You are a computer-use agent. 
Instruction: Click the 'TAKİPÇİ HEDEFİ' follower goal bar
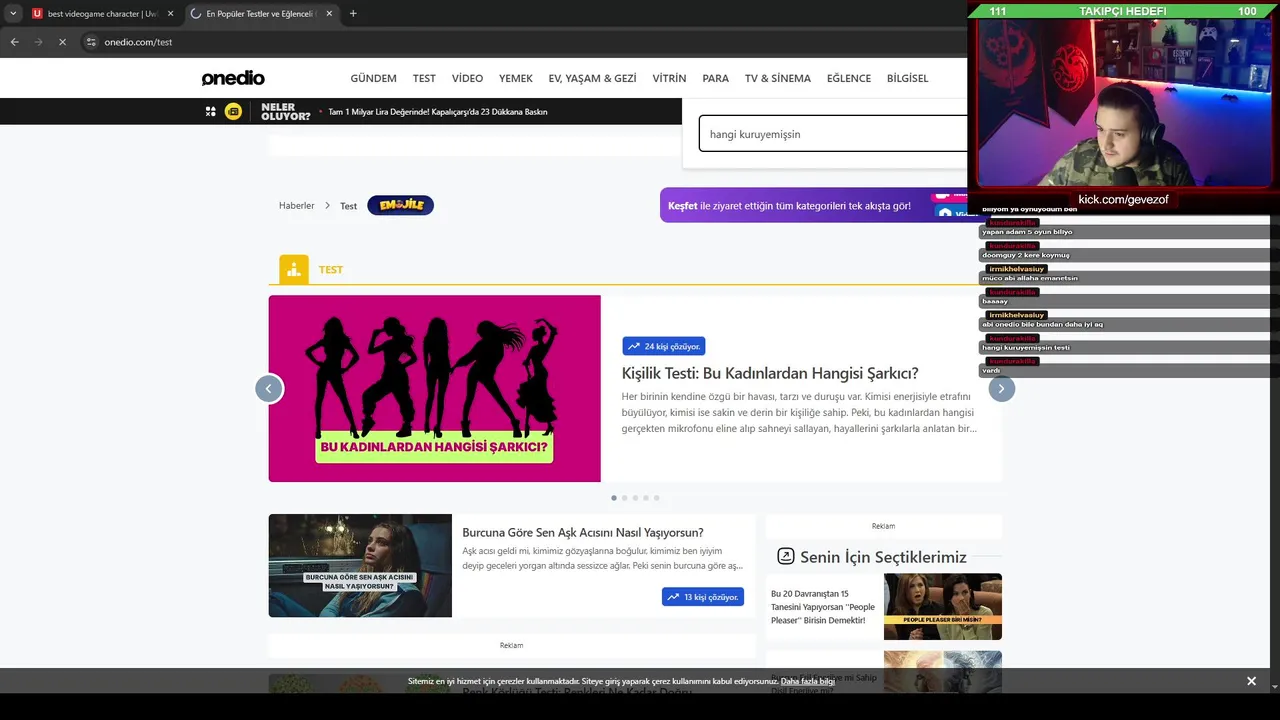pos(1123,11)
